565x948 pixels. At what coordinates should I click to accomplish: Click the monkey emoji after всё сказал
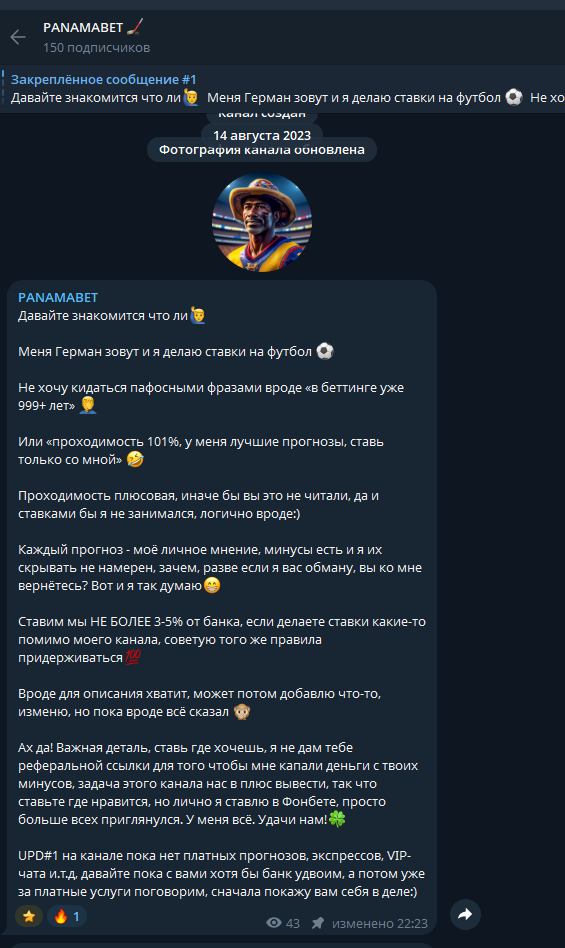tap(242, 712)
